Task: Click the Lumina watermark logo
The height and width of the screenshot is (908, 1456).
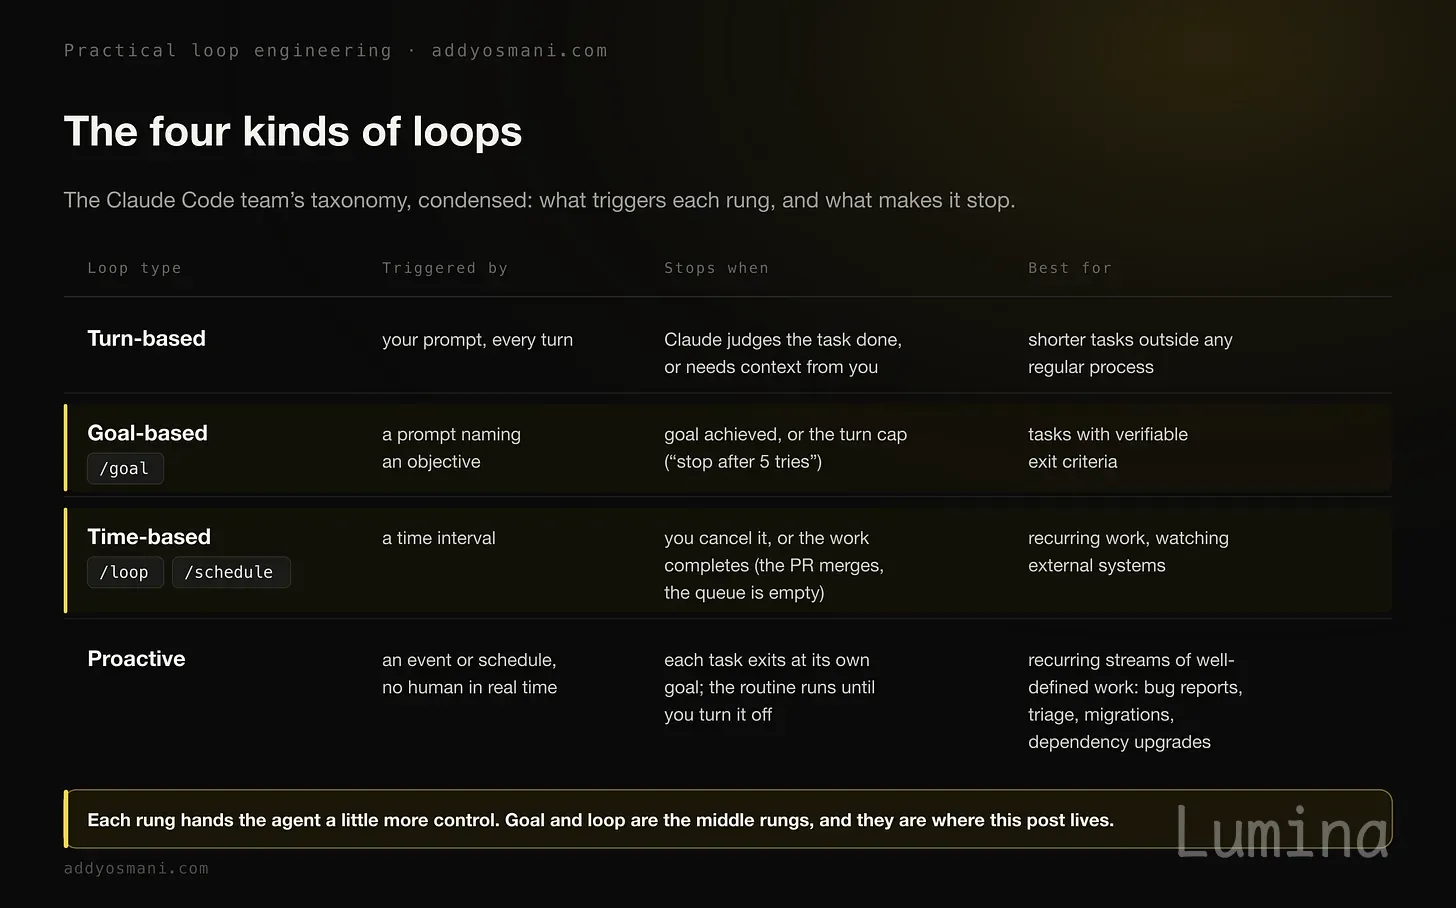Action: 1282,832
